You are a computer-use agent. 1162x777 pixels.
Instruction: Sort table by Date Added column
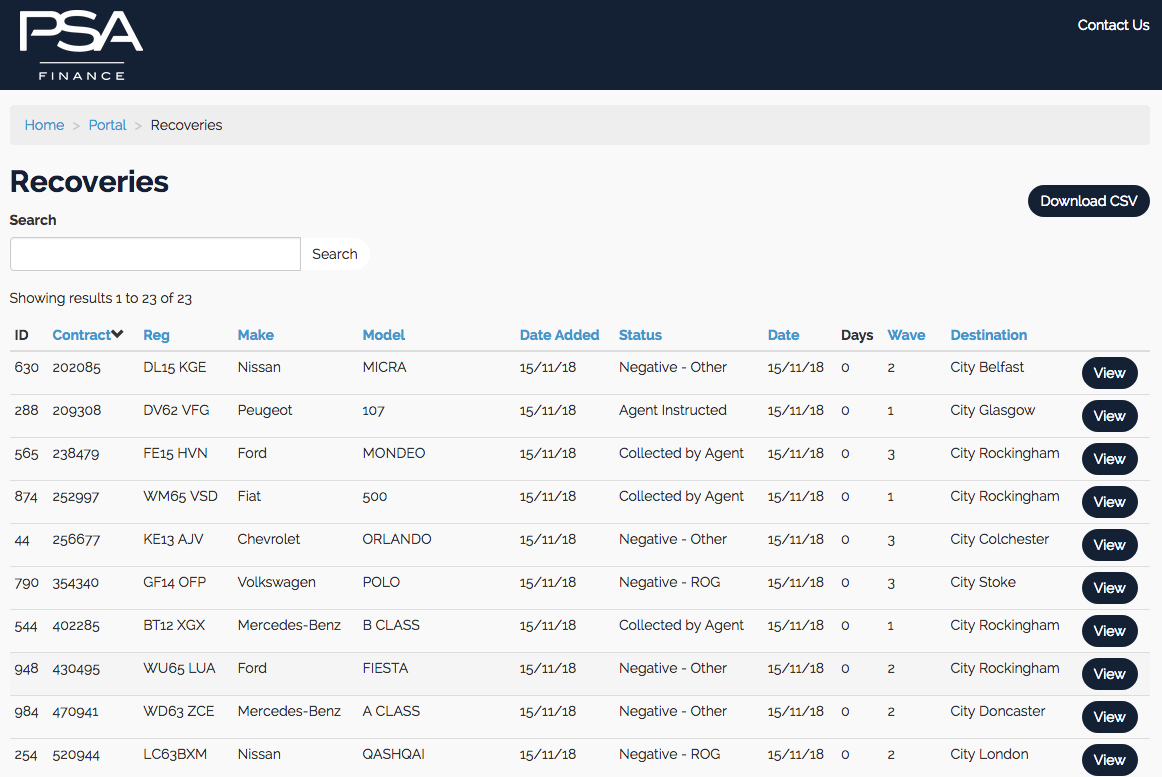[x=560, y=335]
